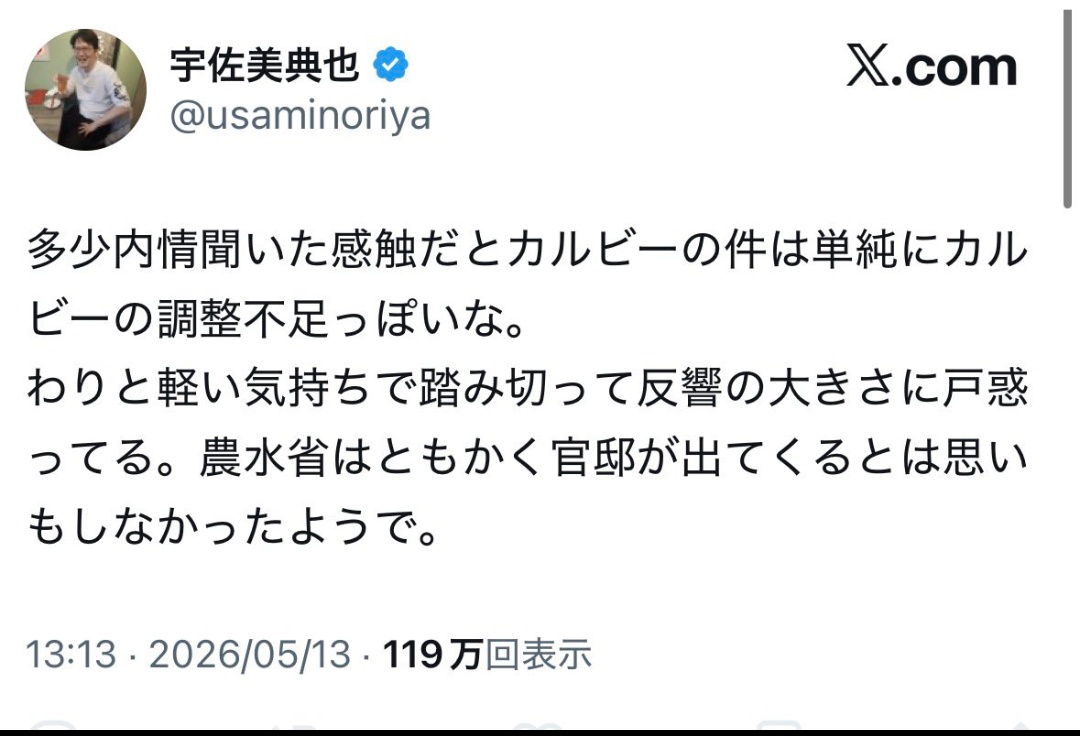The height and width of the screenshot is (736, 1080).
Task: Click the tweet line starting 多少内情聞いた
Action: click(x=528, y=249)
